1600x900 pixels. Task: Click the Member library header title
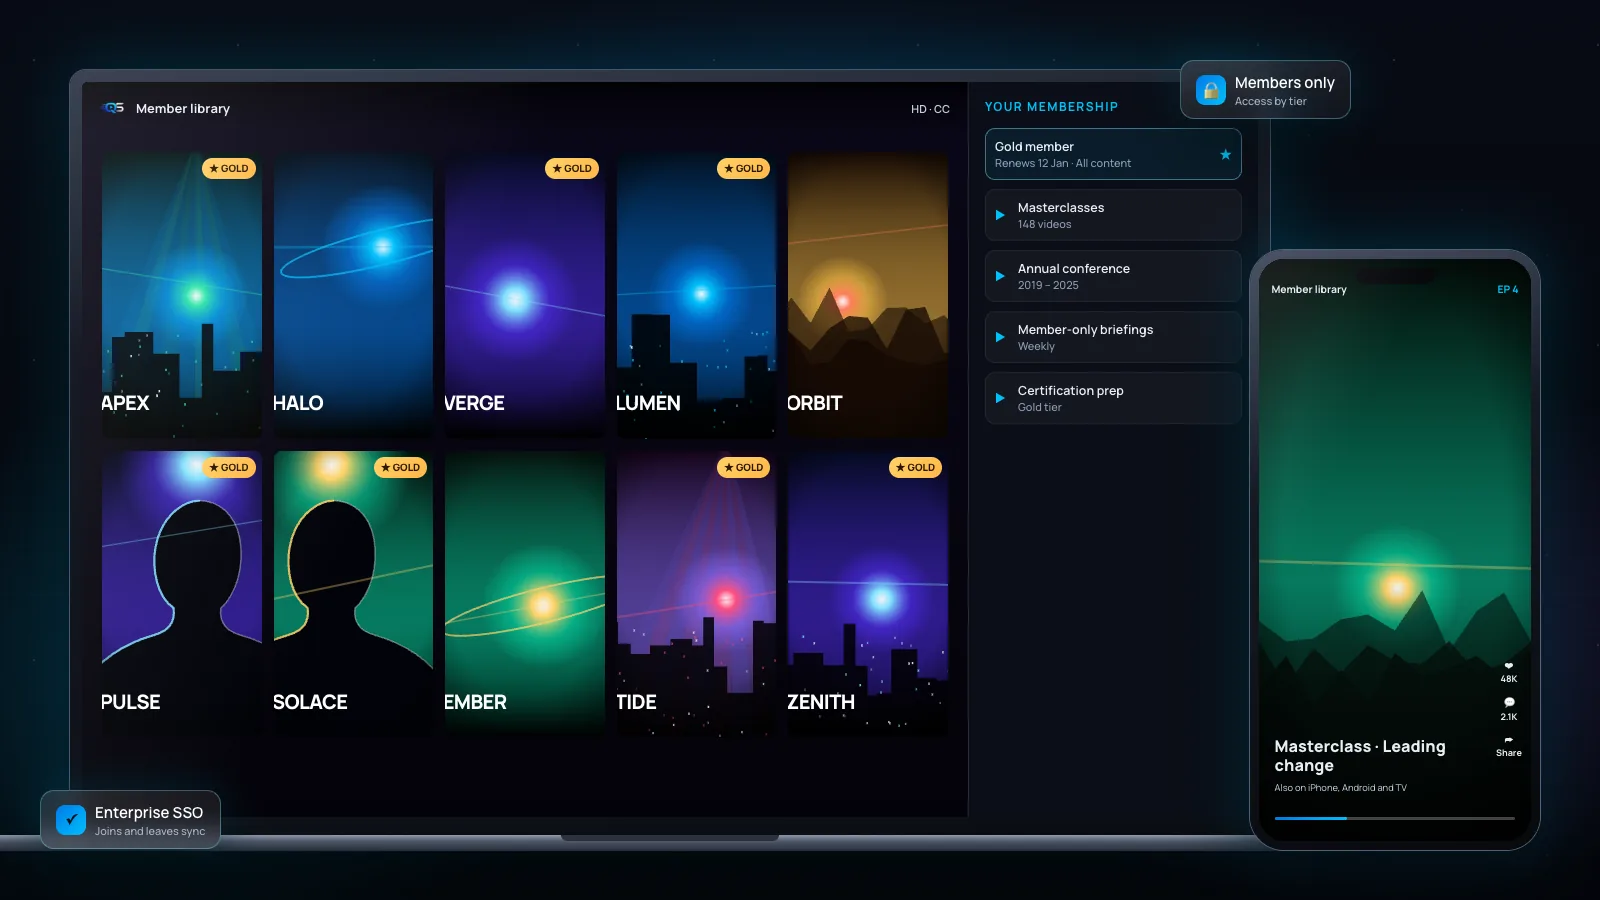tap(183, 108)
